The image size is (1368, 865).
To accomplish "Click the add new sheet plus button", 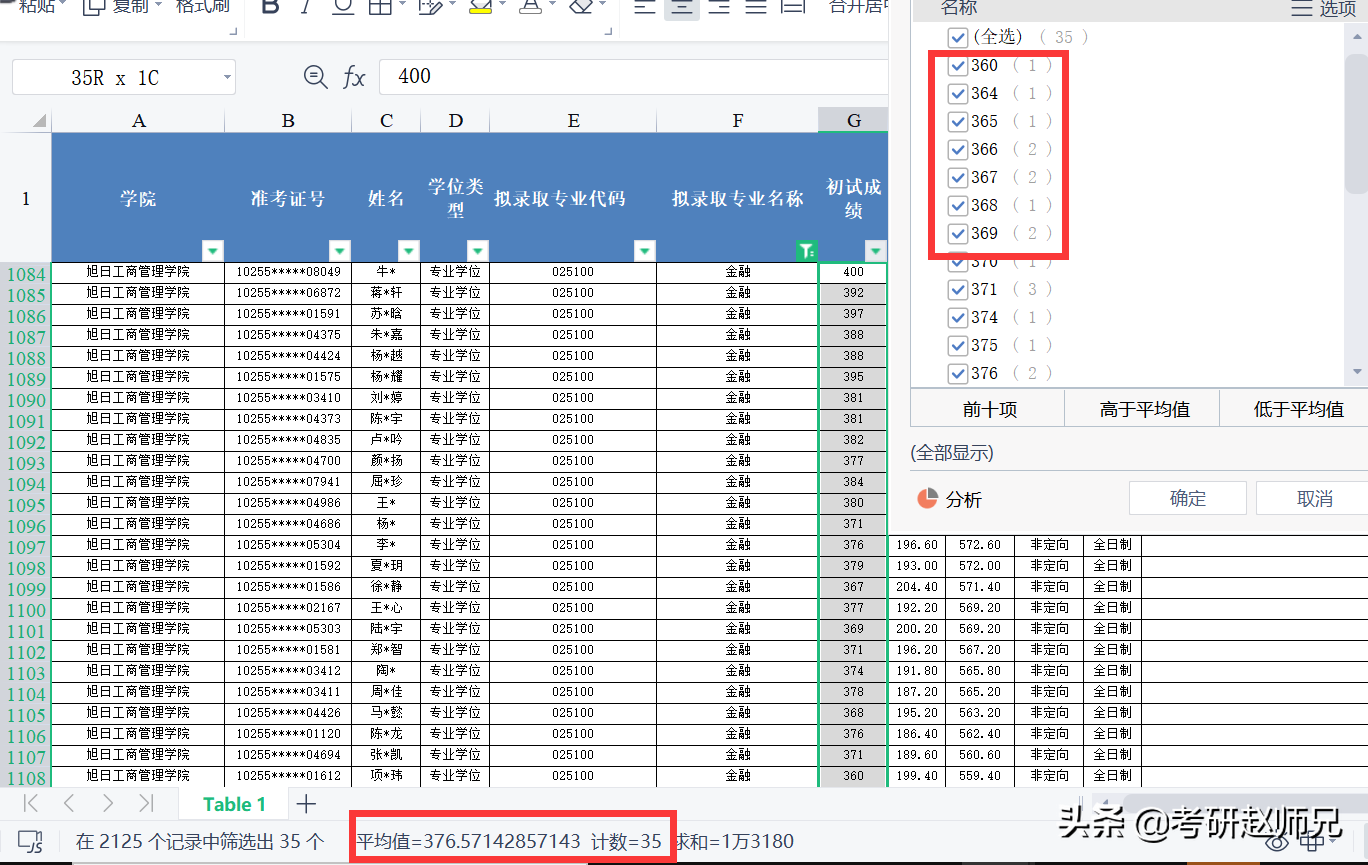I will pyautogui.click(x=306, y=803).
